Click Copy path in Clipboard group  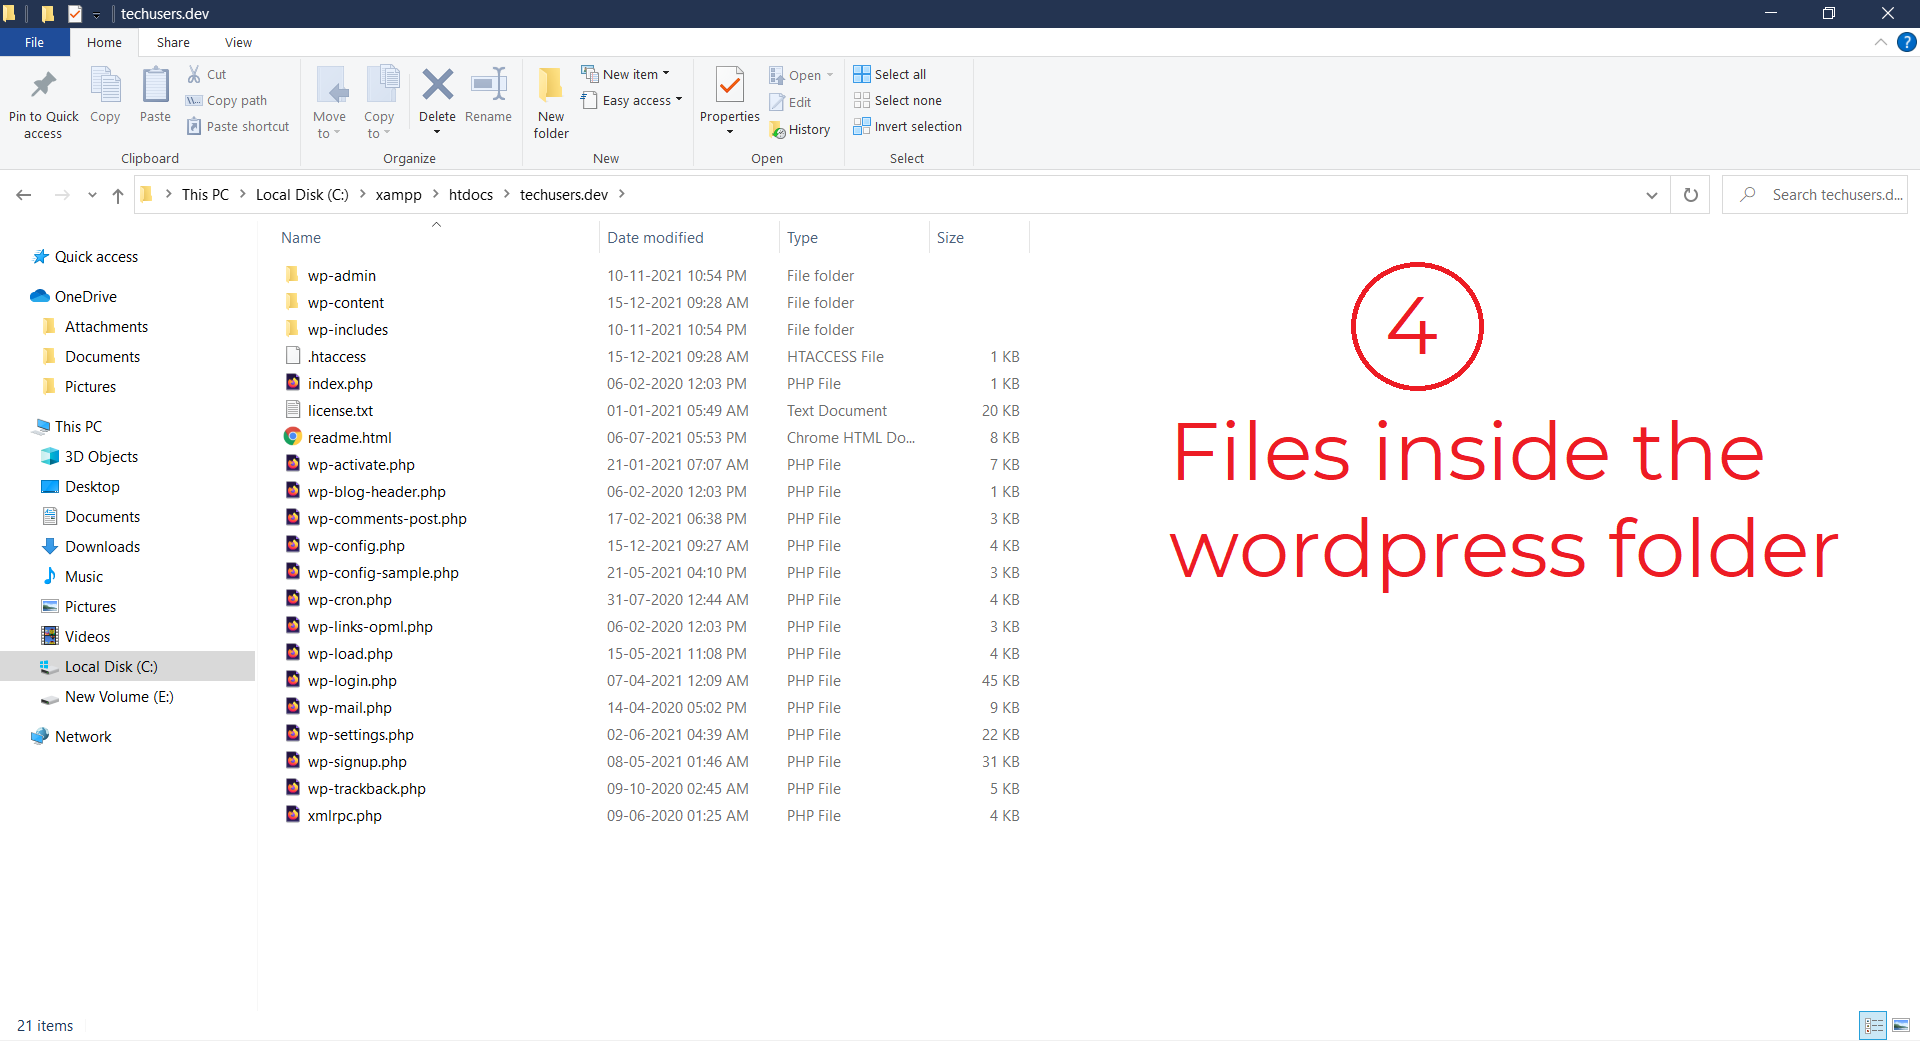point(227,100)
